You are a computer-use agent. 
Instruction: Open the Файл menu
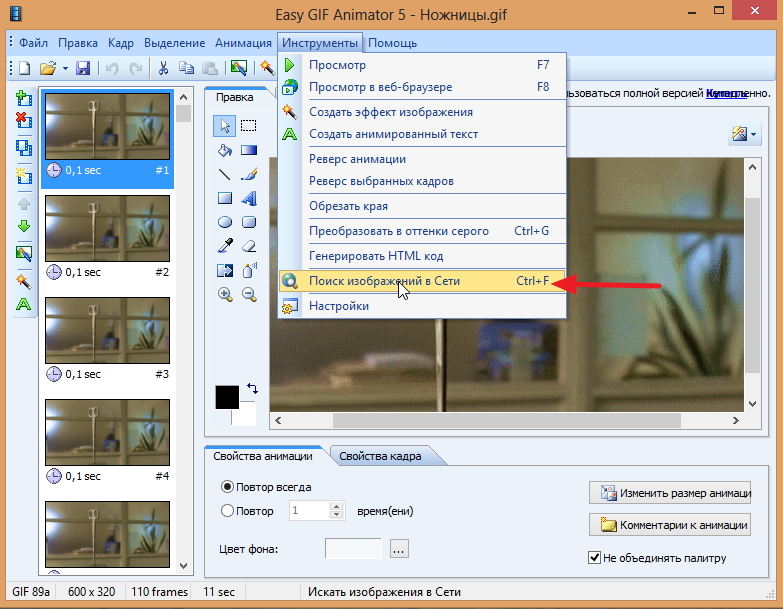click(x=33, y=43)
